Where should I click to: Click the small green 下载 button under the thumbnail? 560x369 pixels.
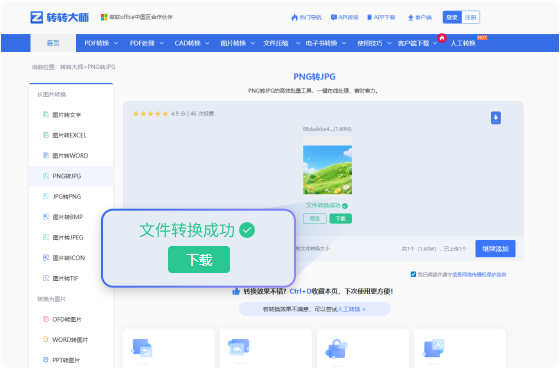click(340, 219)
